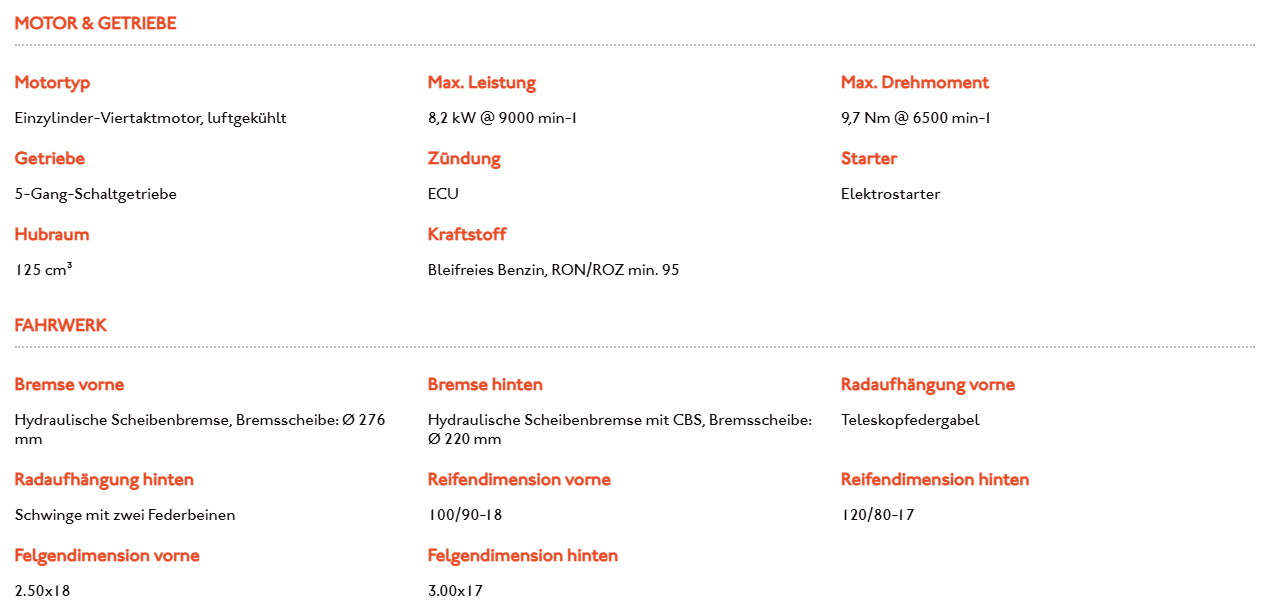The width and height of the screenshot is (1271, 612).
Task: Click the Bremse vorne heading
Action: 69,384
